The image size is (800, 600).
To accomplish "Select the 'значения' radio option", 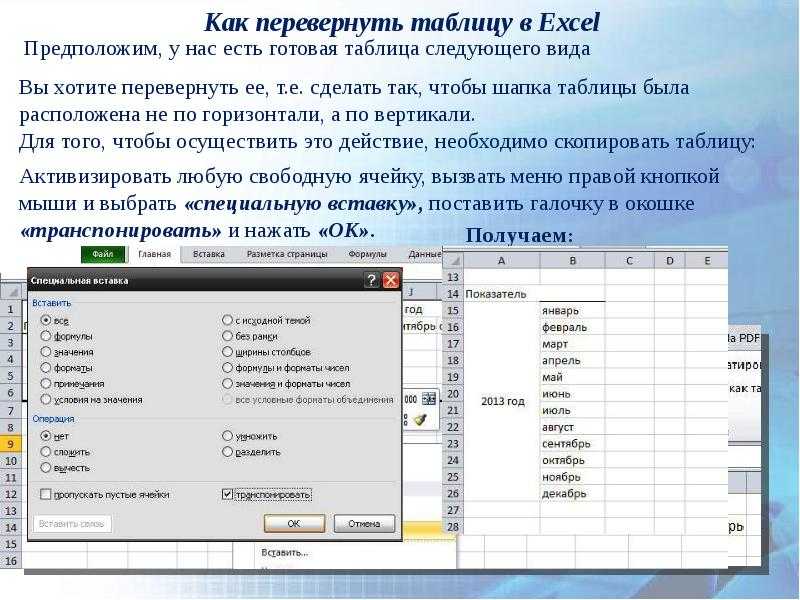I will tap(46, 352).
